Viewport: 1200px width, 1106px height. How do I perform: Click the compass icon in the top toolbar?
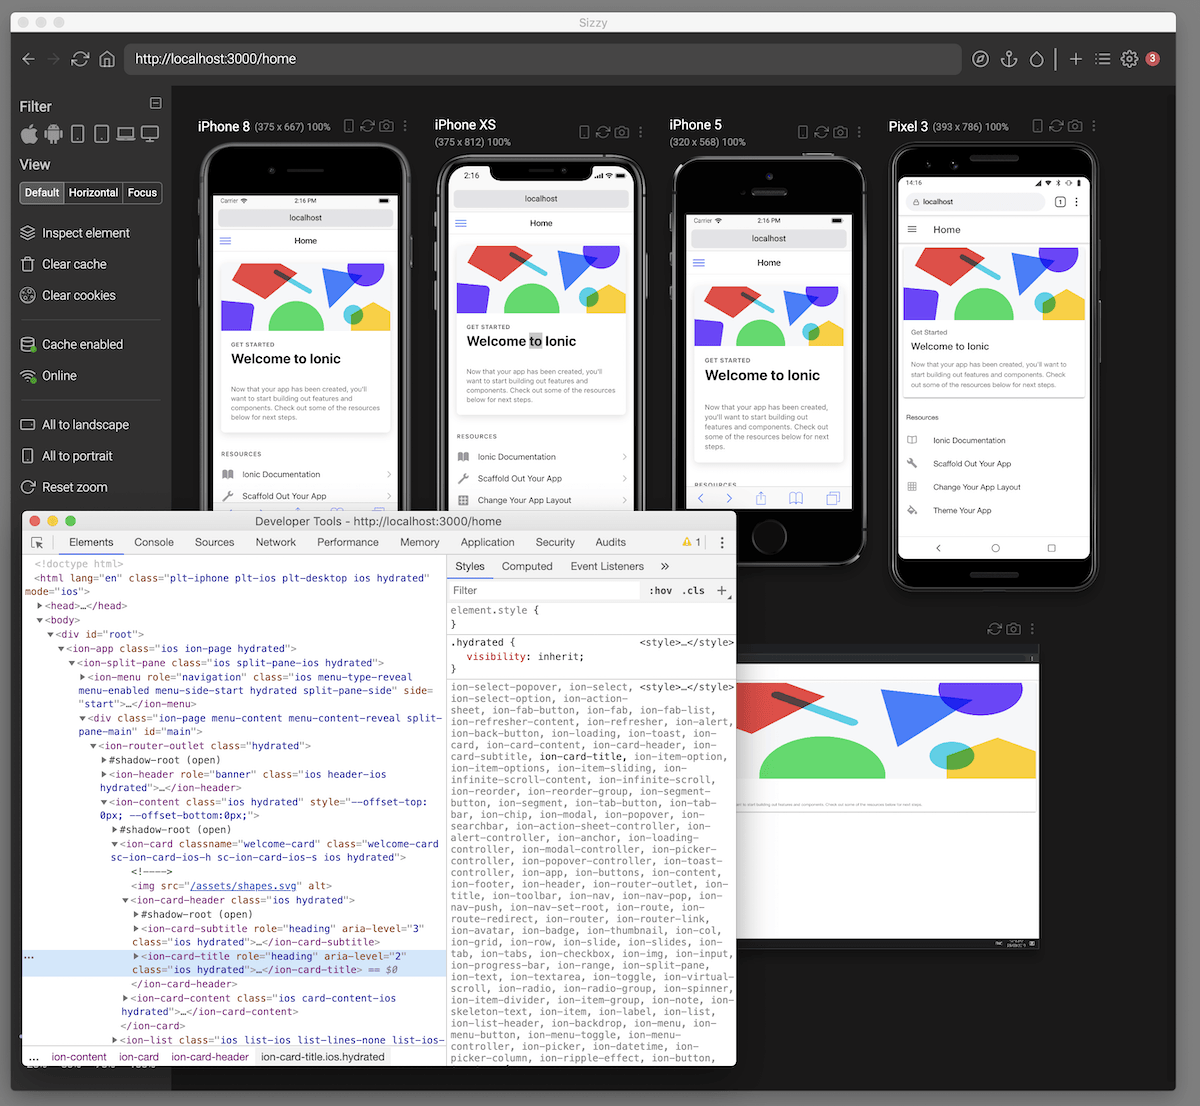coord(981,59)
